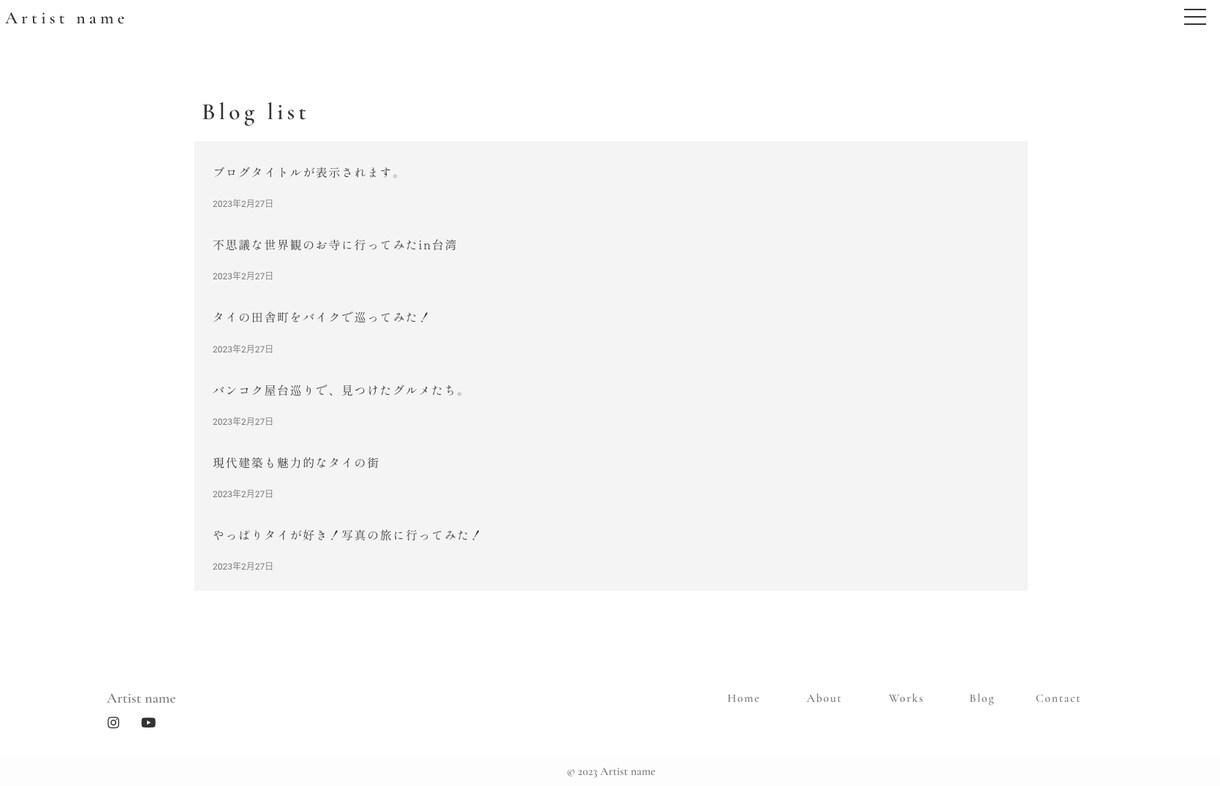Click the 'Artist name' header logo
Screen dimensions: 1220x786
click(66, 18)
